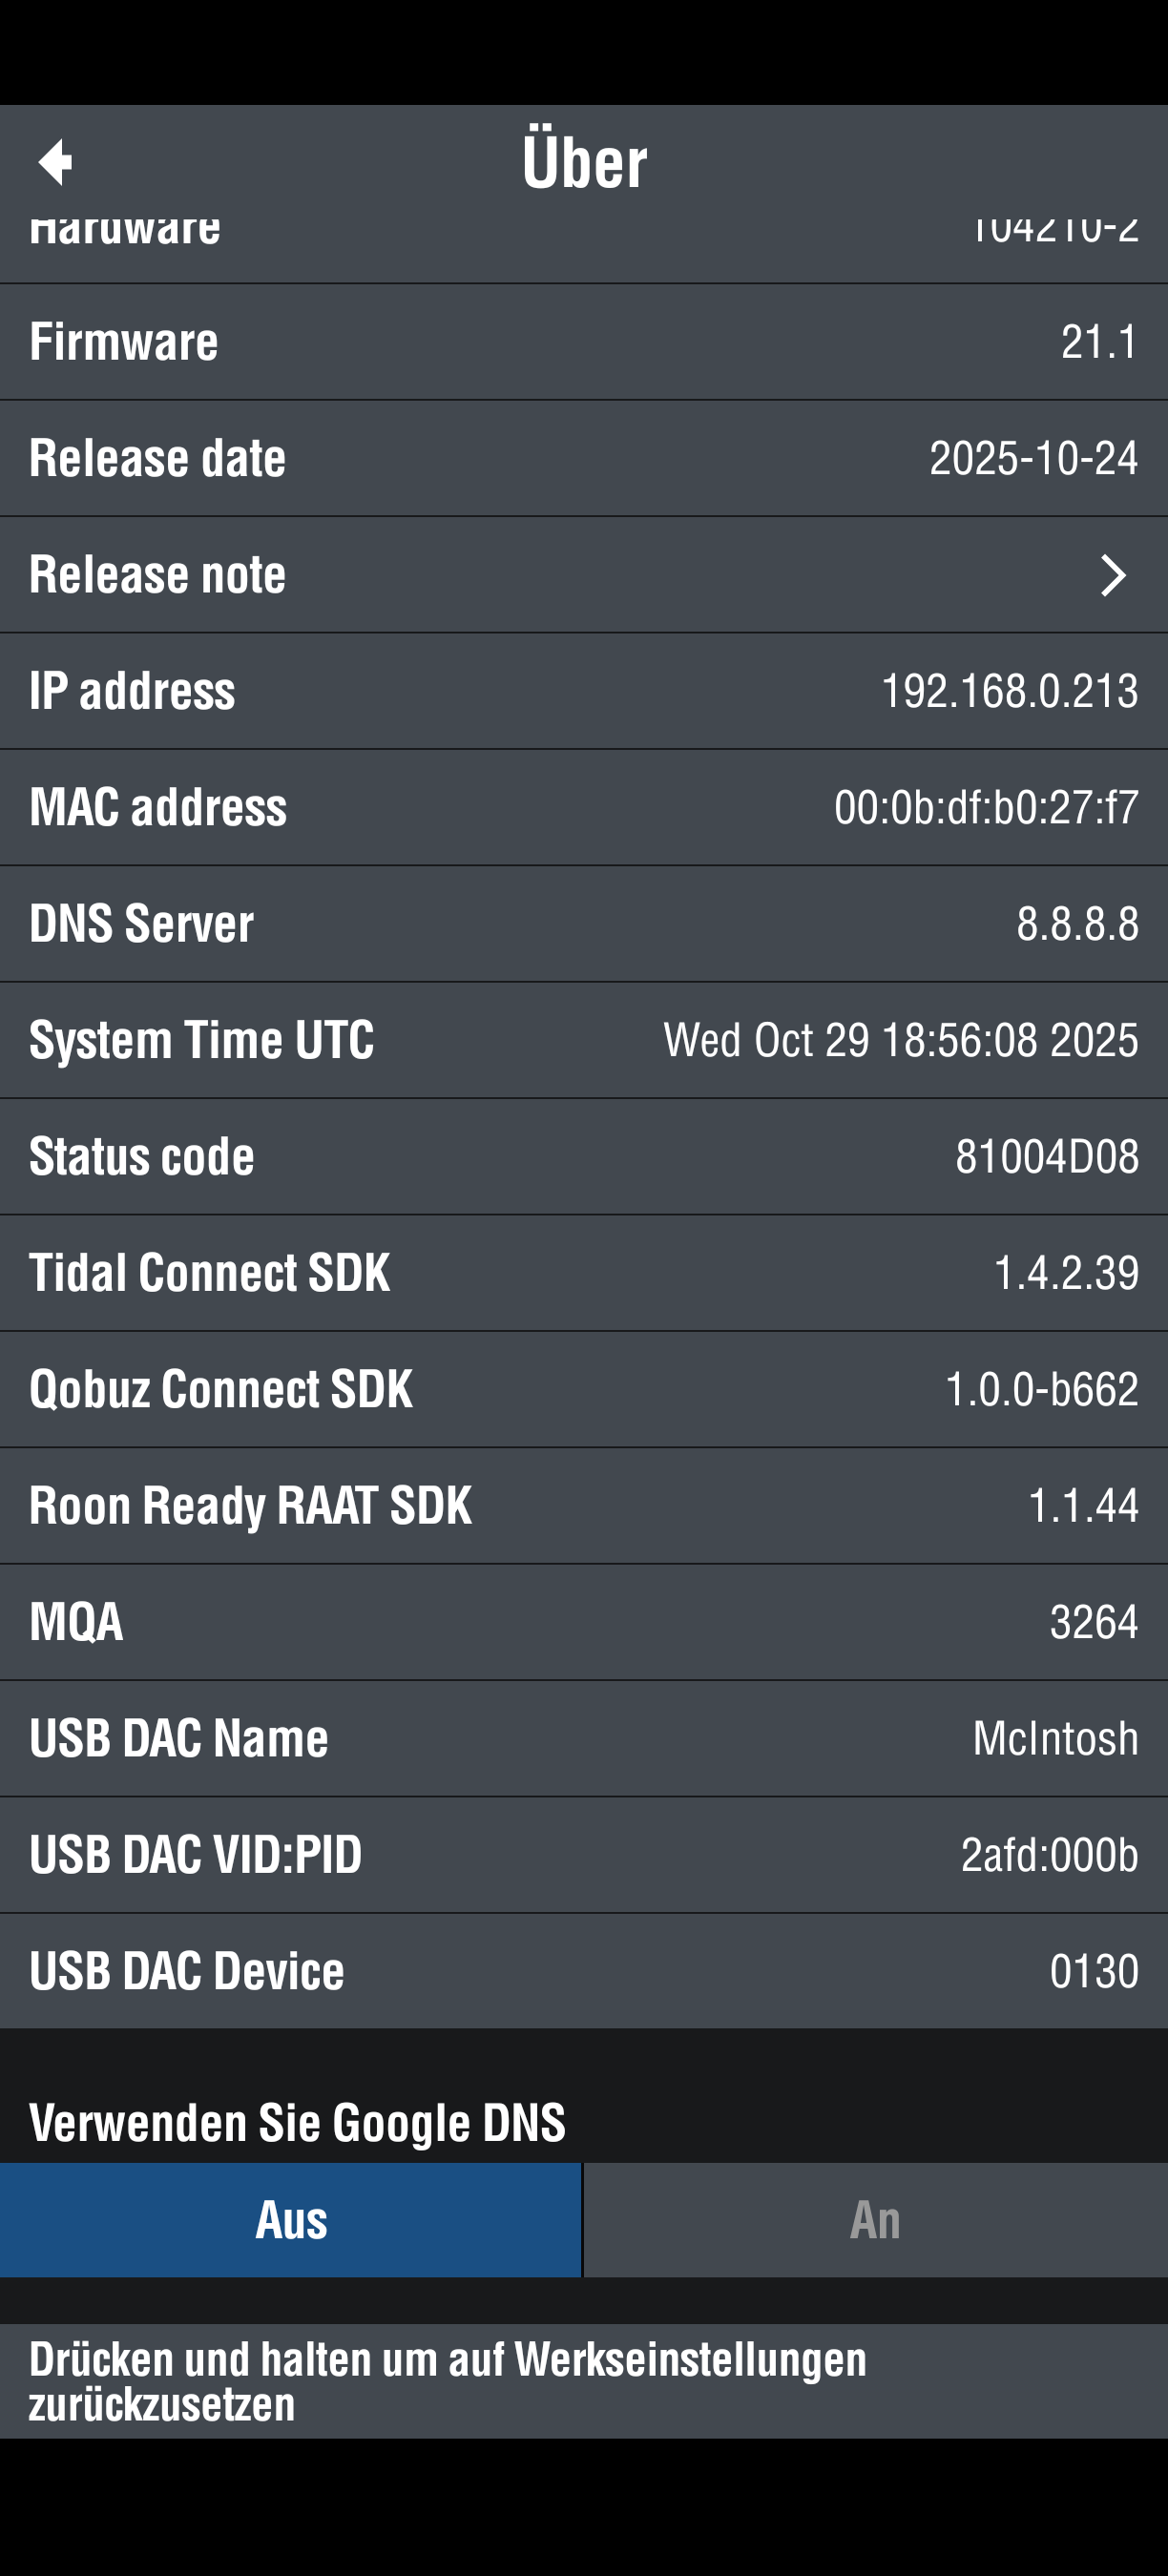1168x2576 pixels.
Task: Select the Roon Ready RAAT SDK row
Action: pos(584,1505)
